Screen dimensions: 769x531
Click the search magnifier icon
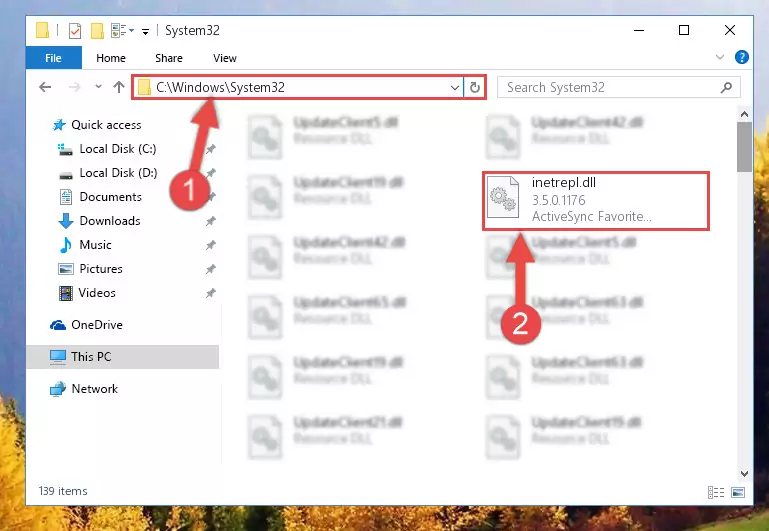(x=726, y=87)
